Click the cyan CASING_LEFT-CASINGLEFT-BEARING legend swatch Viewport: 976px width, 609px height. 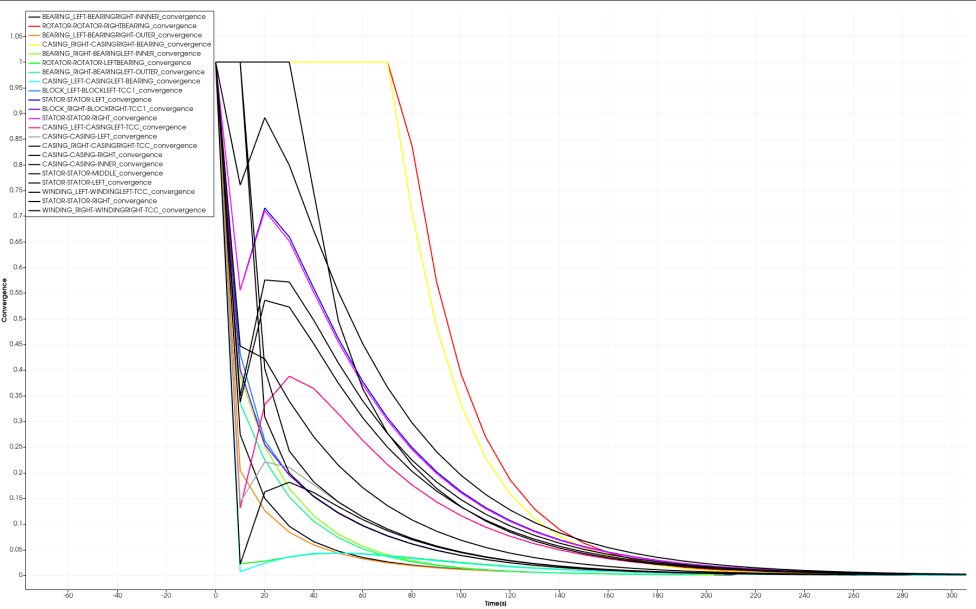coord(34,81)
